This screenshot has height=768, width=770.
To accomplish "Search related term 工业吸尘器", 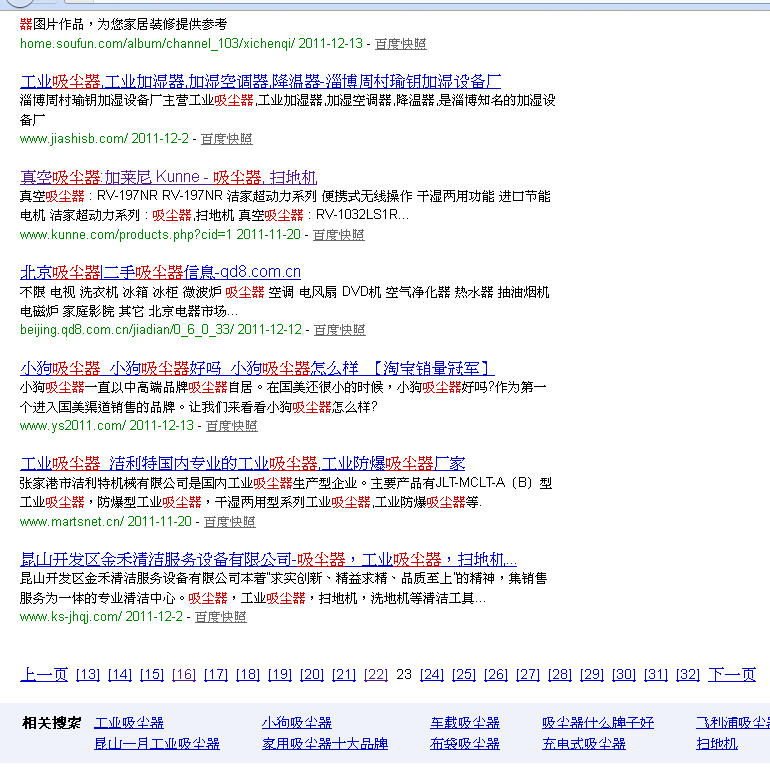I will pyautogui.click(x=129, y=723).
